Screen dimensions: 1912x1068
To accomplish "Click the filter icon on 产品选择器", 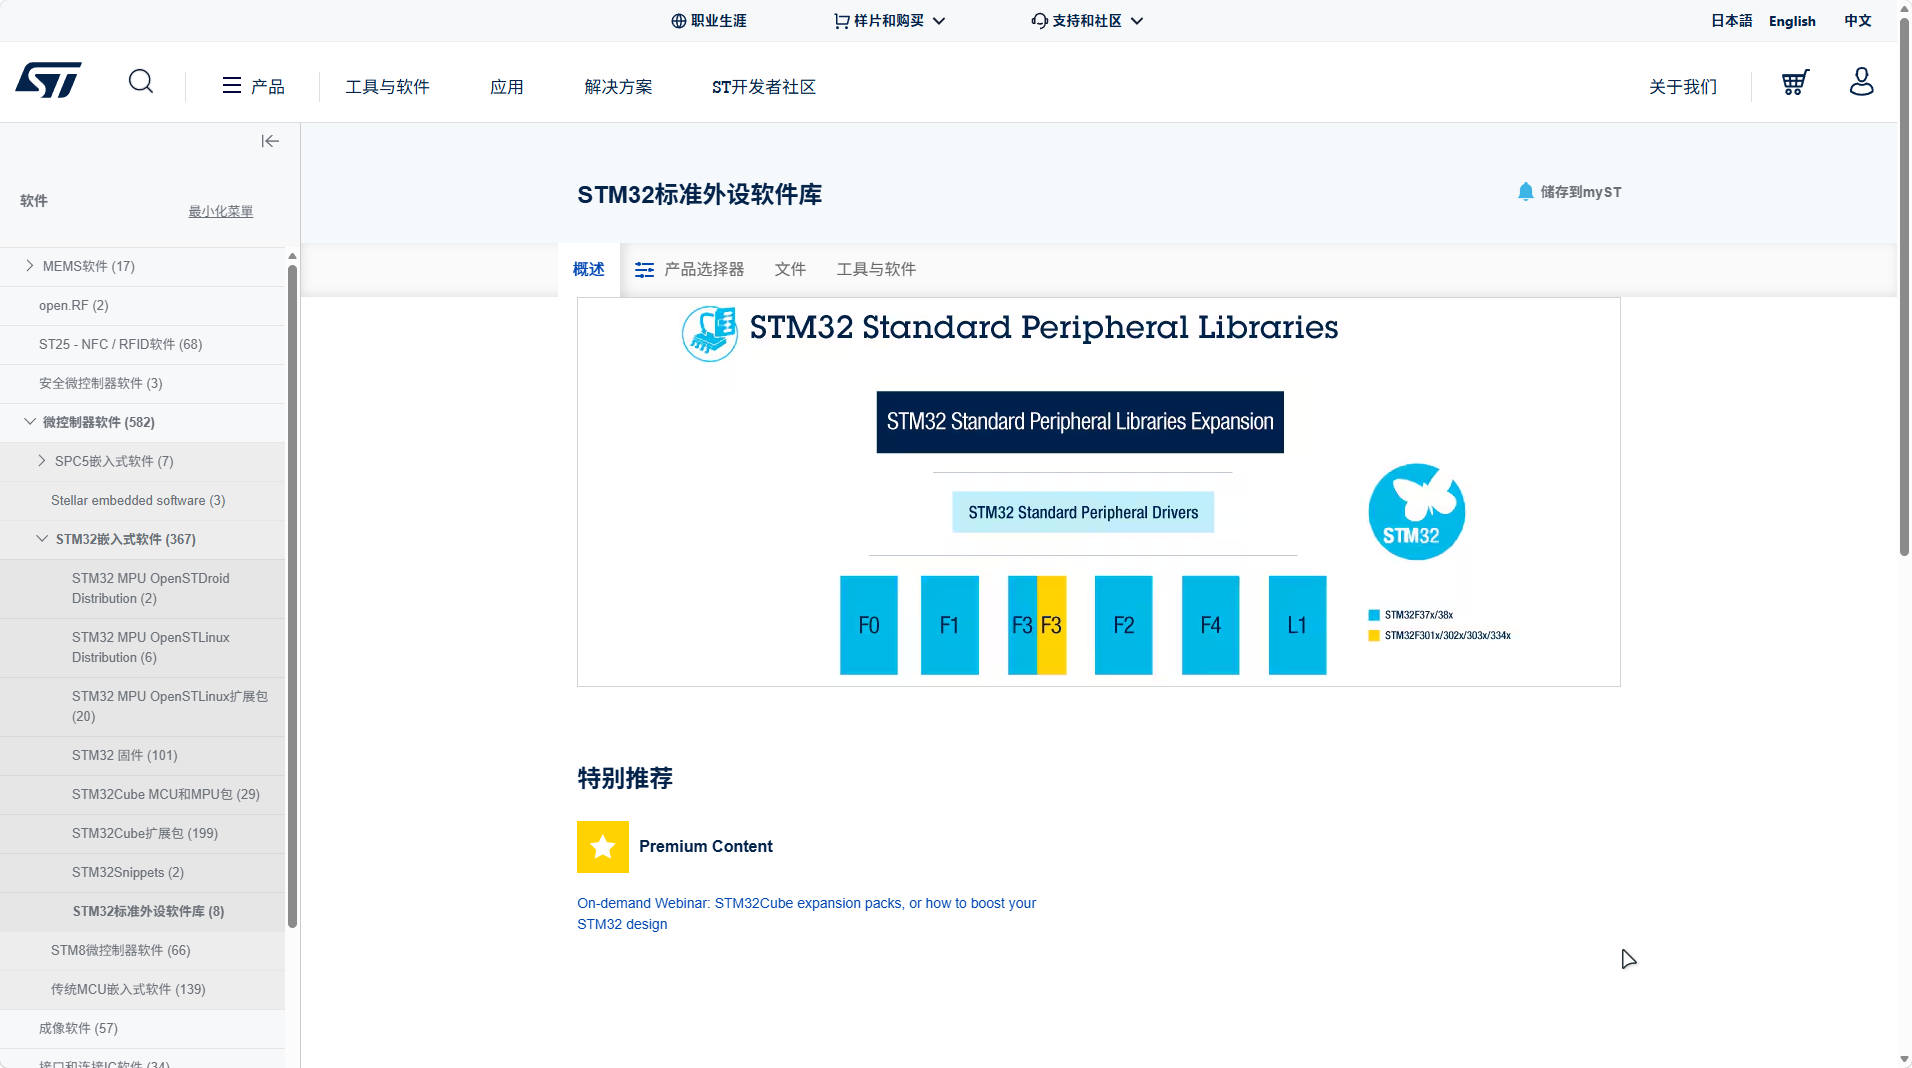I will (644, 270).
